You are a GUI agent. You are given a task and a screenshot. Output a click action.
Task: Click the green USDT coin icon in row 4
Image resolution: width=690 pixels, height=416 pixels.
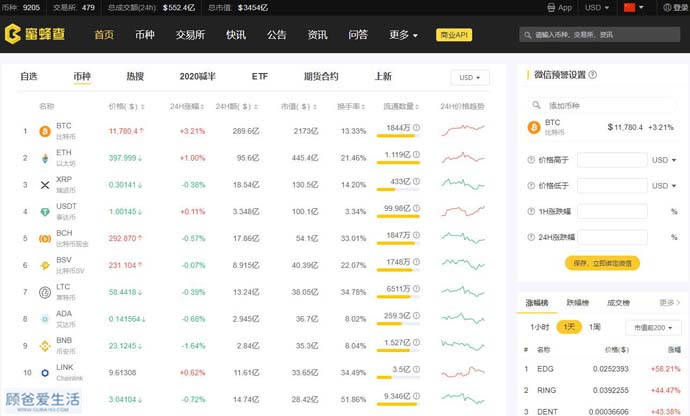click(x=45, y=212)
